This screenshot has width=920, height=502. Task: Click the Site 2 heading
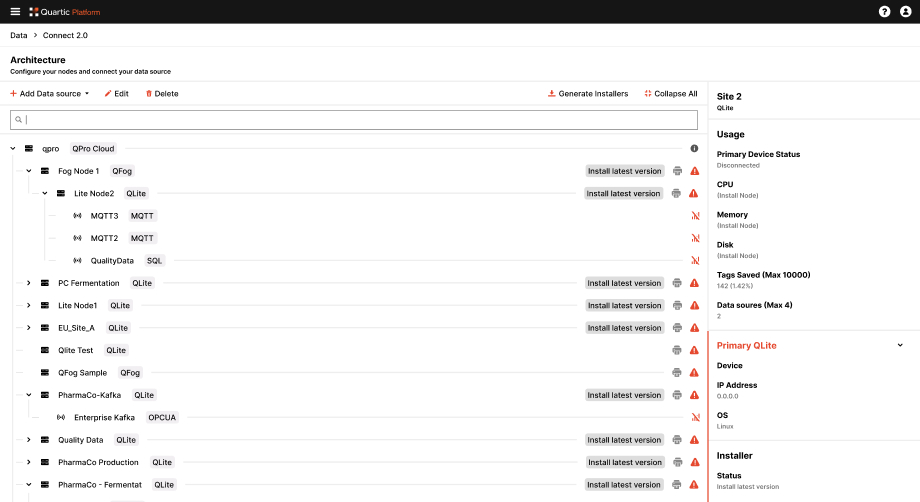729,96
